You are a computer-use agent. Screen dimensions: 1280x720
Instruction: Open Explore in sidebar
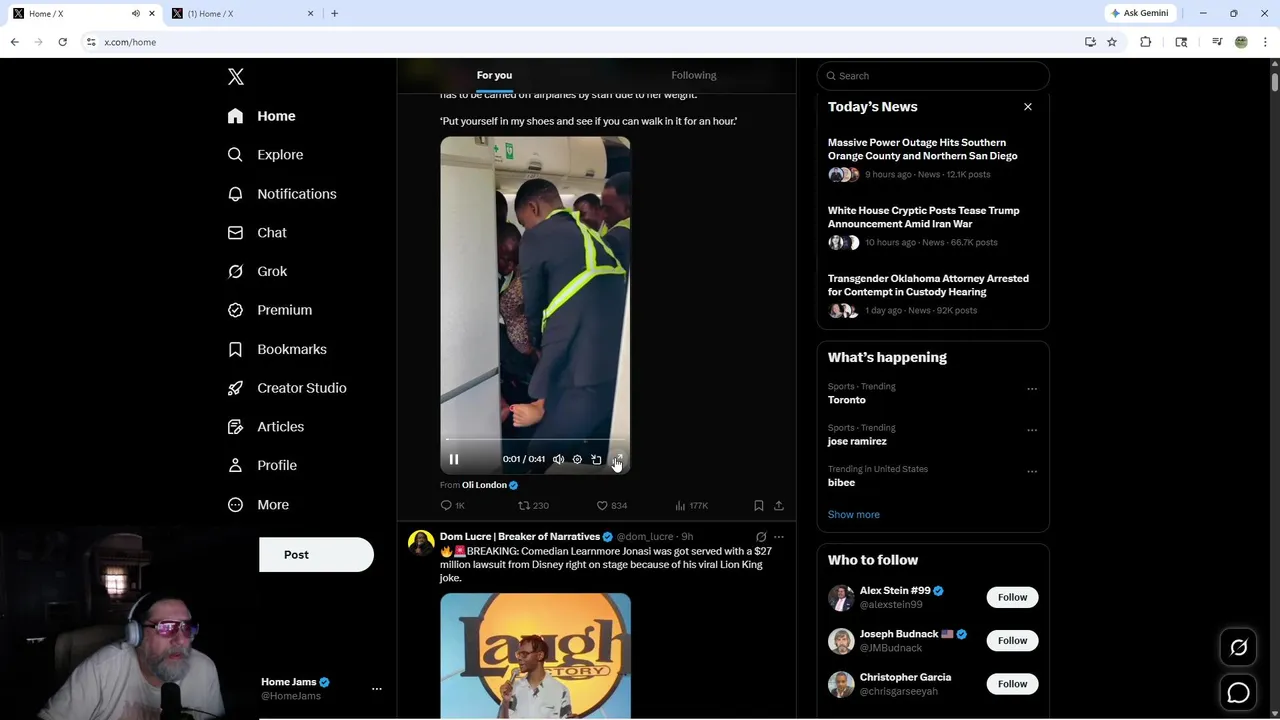tap(265, 155)
